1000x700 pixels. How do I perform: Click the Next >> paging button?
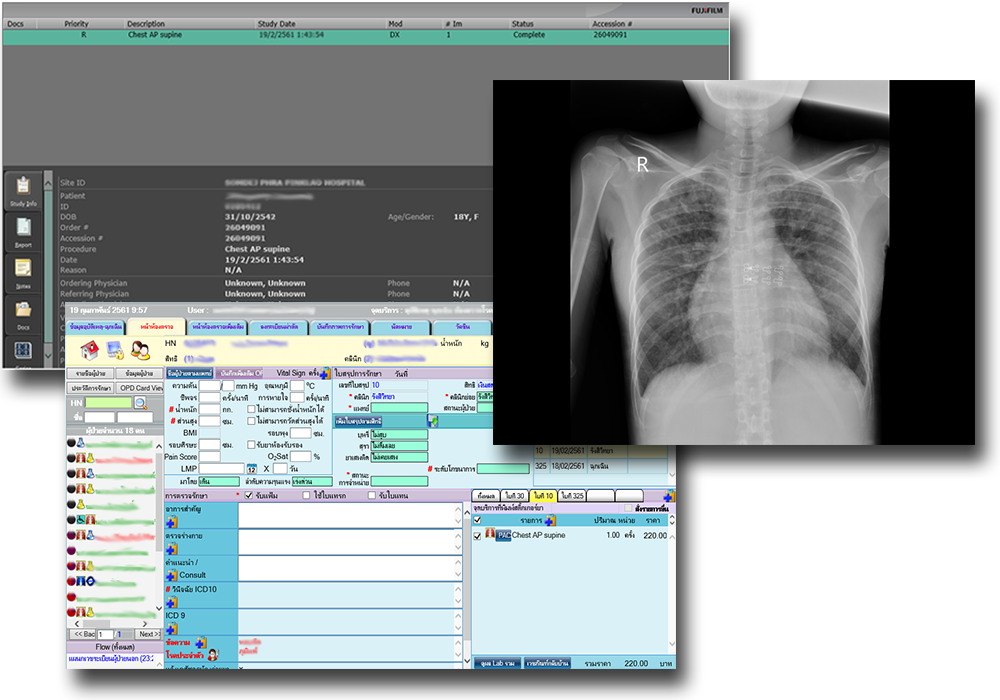tap(149, 634)
